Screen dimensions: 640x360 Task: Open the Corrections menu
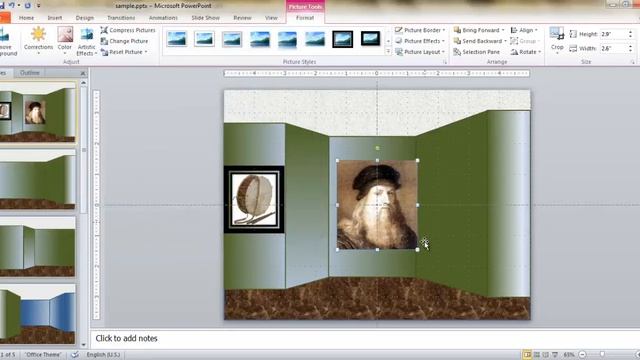point(38,41)
